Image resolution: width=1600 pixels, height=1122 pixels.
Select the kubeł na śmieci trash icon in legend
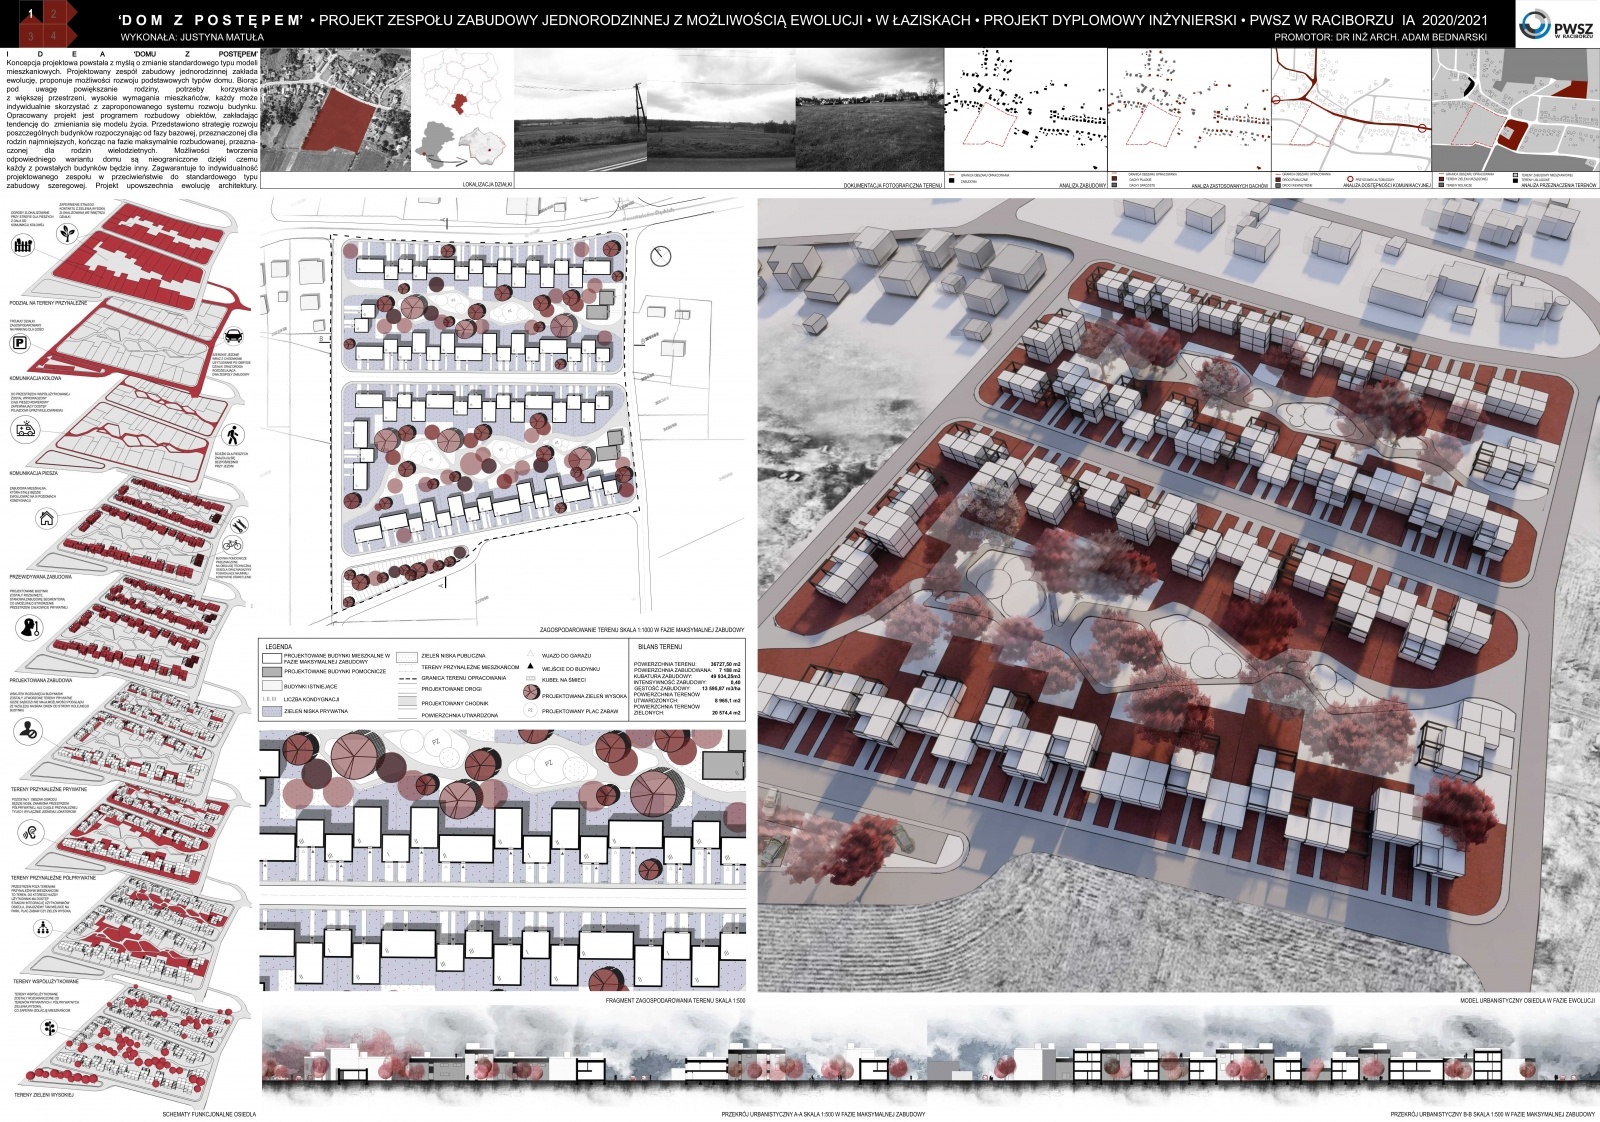pyautogui.click(x=529, y=679)
